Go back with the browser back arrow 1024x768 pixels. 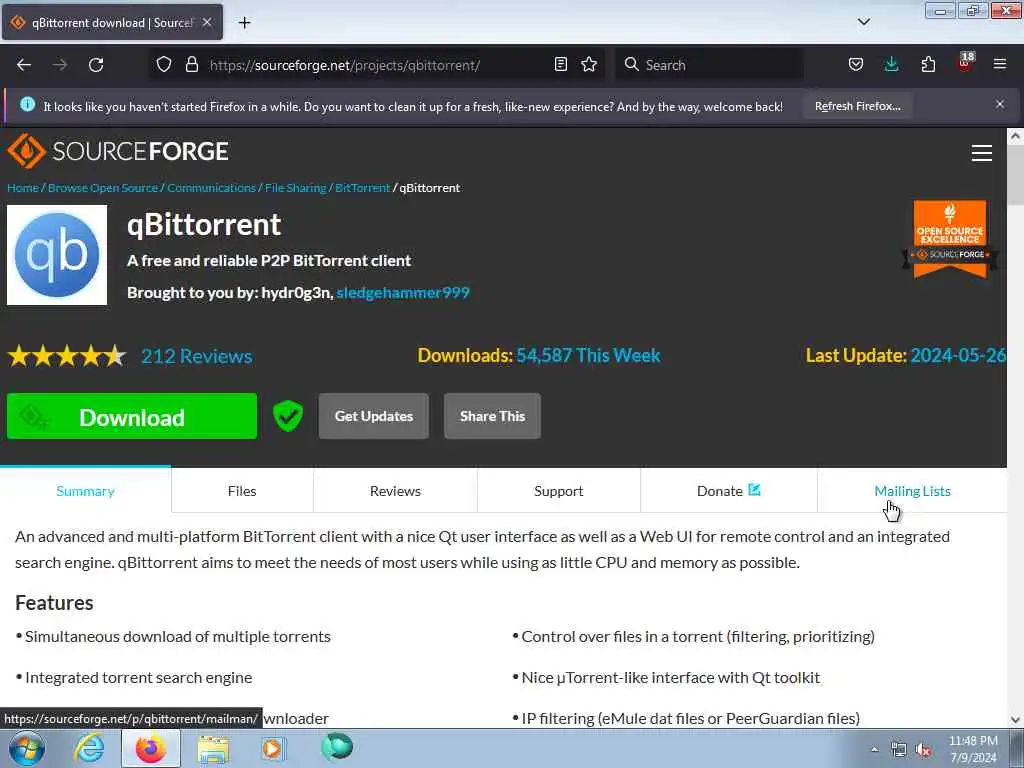[24, 65]
